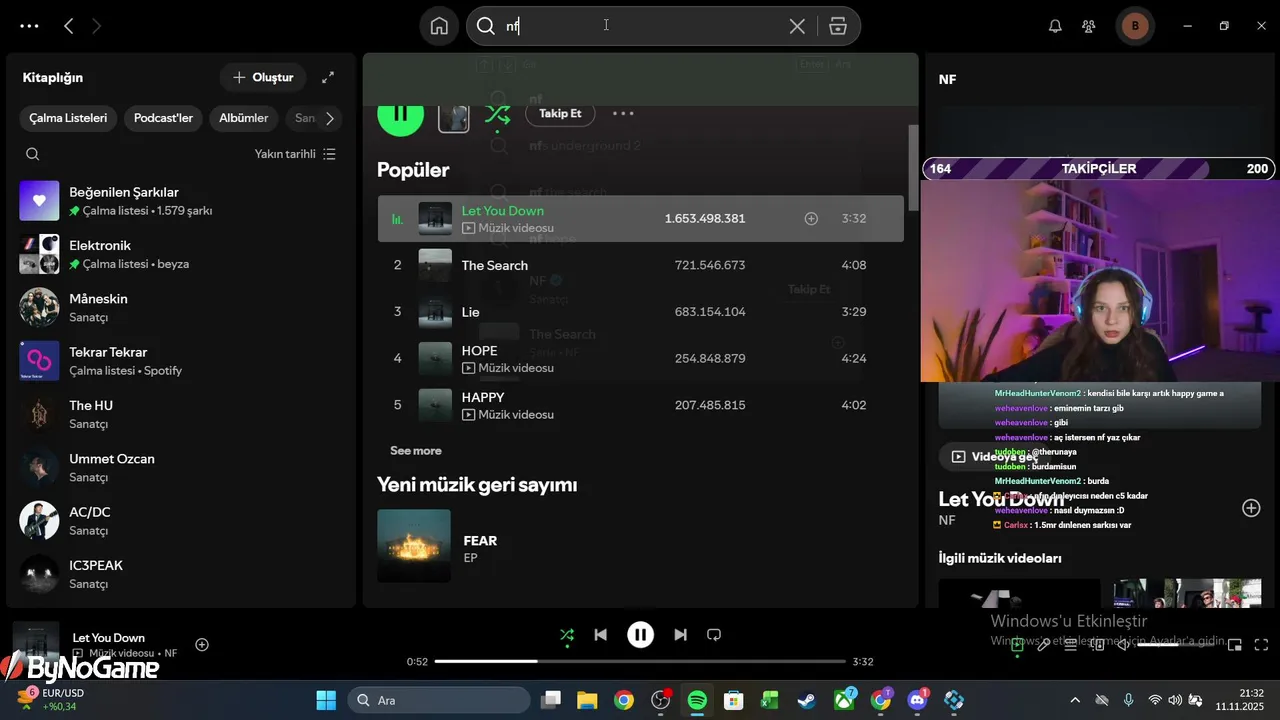Toggle the Now Playing view icon
The image size is (1280, 720).
(x=1017, y=645)
